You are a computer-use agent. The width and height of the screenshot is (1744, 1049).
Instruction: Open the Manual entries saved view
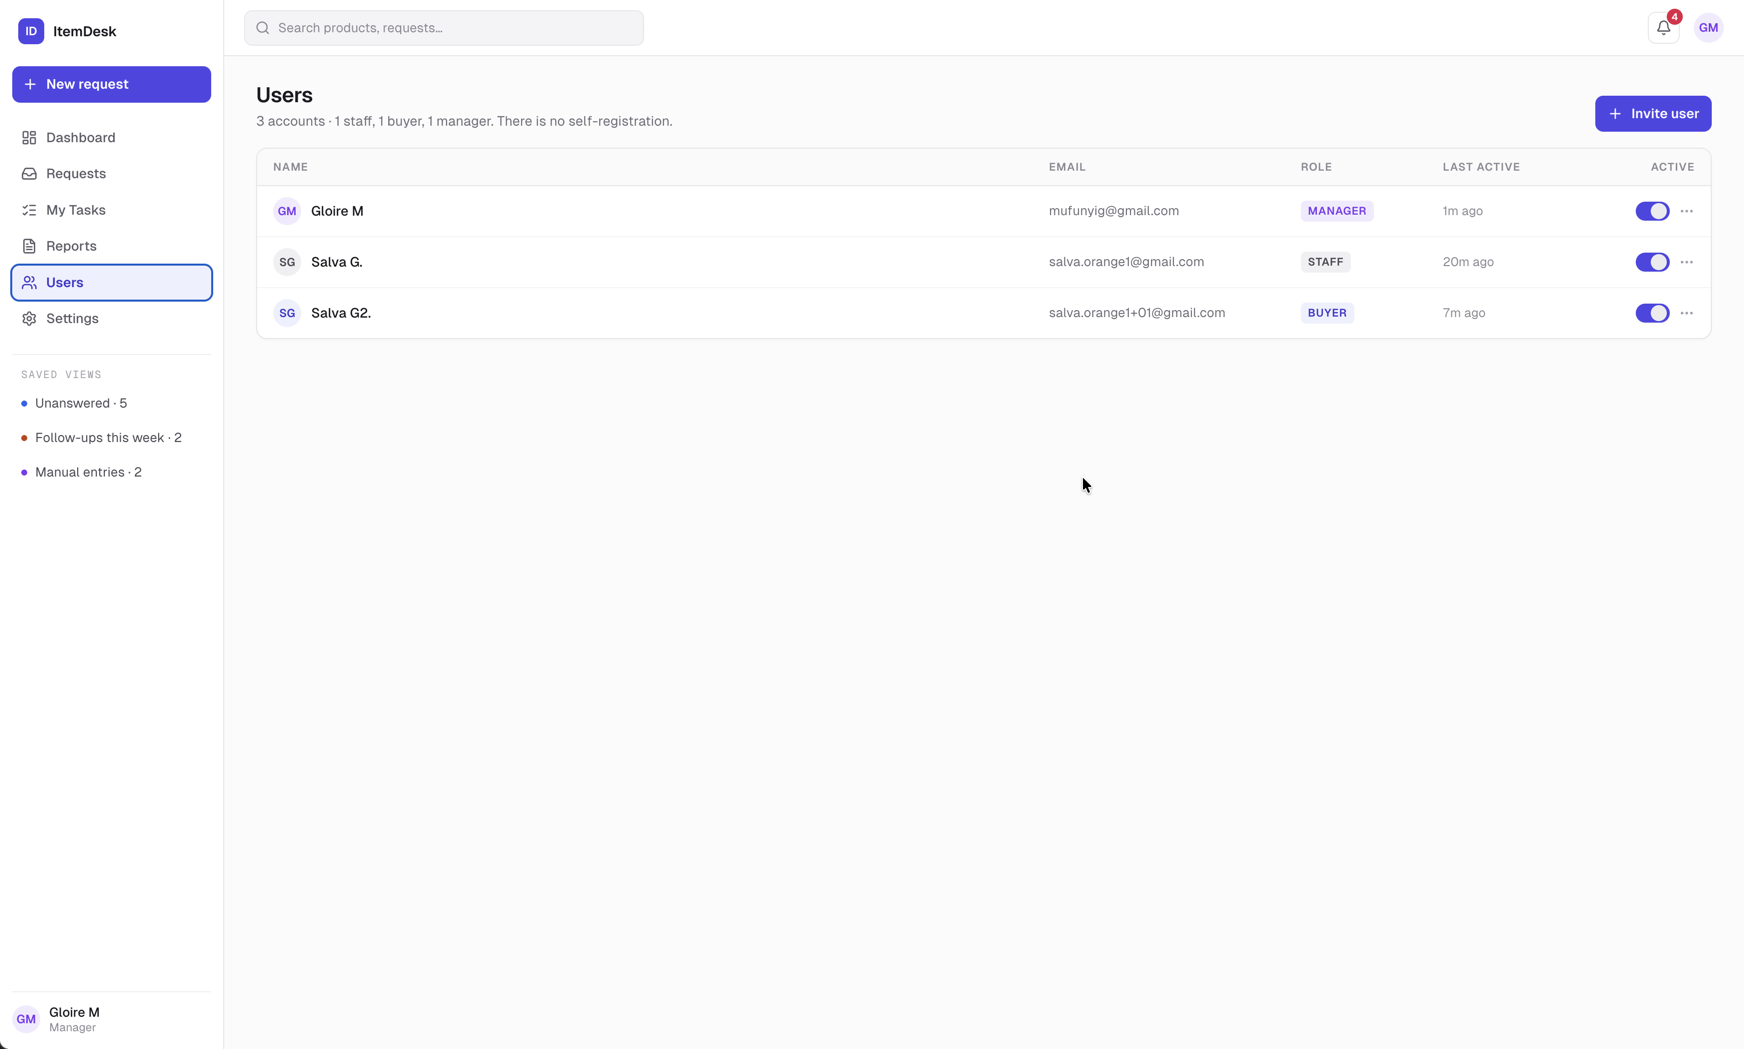click(x=111, y=472)
